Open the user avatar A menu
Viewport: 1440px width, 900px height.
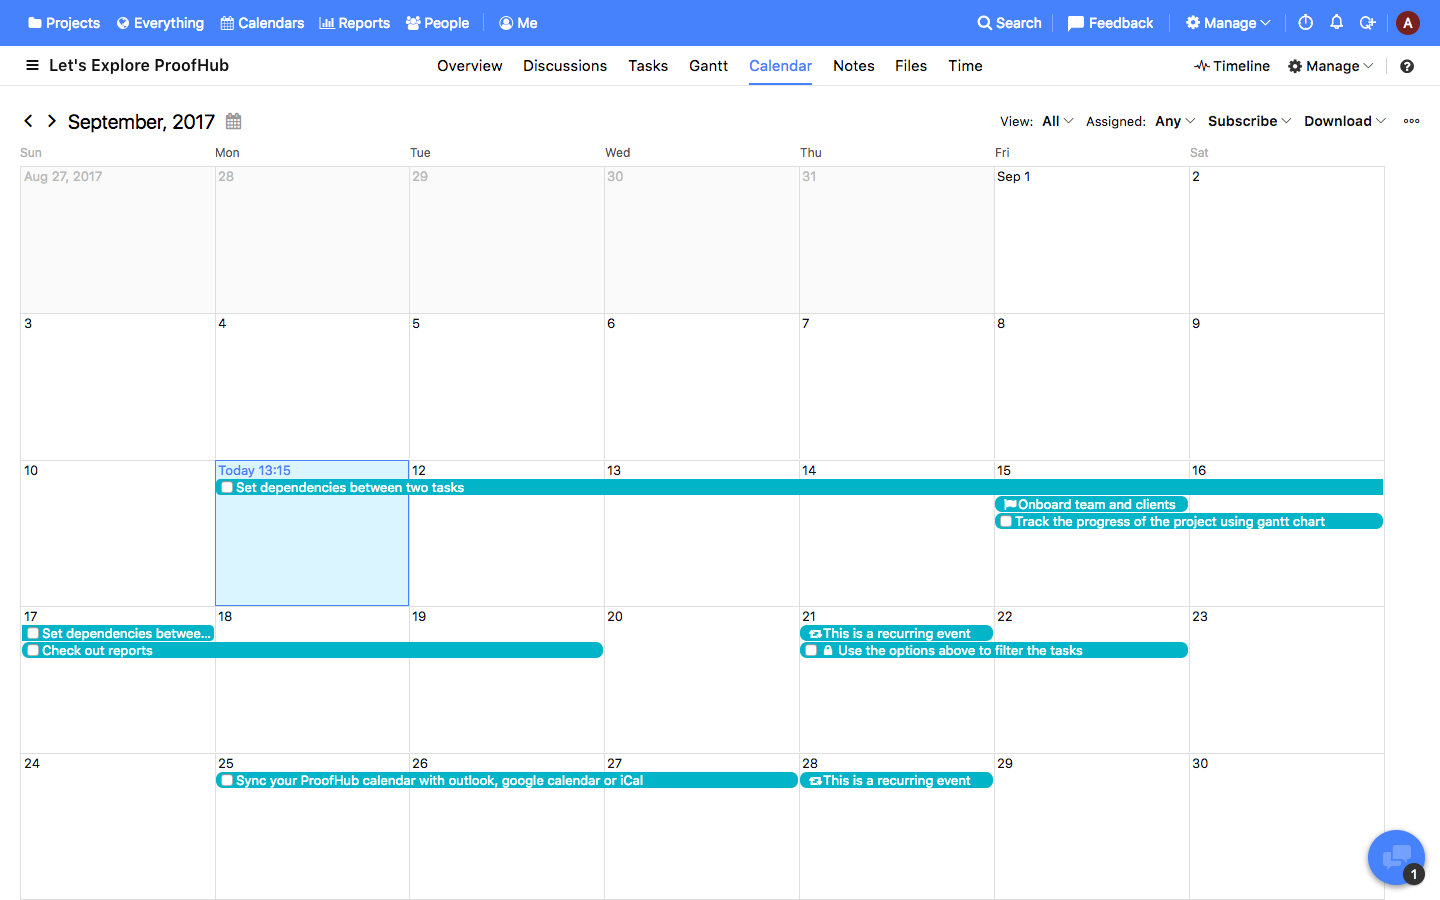1408,23
